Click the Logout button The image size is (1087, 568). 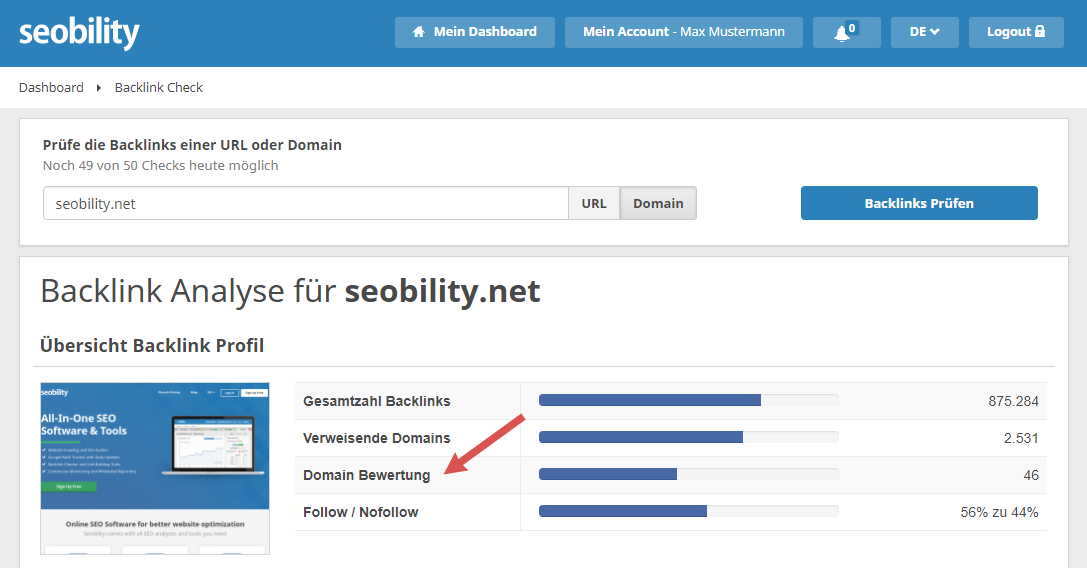coord(1016,32)
